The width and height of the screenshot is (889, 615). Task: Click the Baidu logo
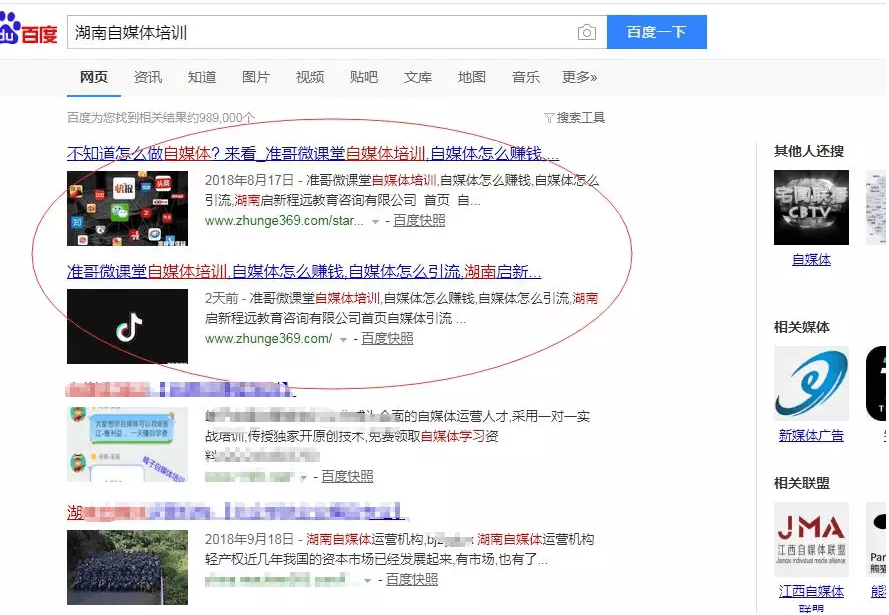(28, 33)
